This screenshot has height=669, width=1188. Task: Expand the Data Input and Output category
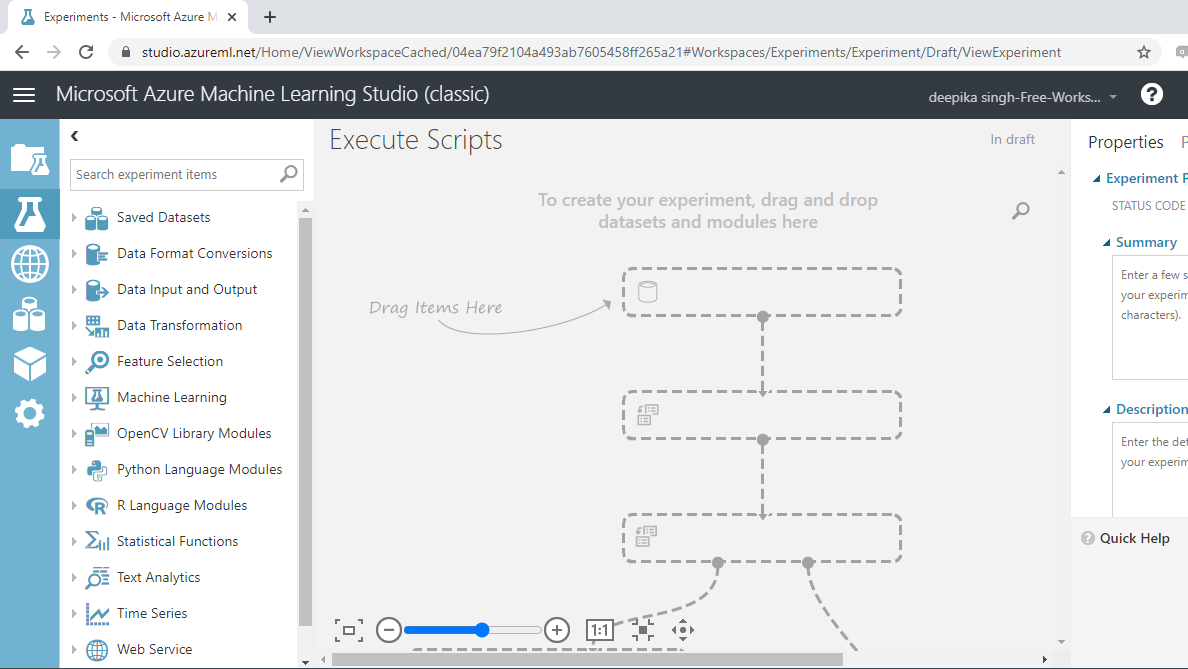(x=74, y=289)
